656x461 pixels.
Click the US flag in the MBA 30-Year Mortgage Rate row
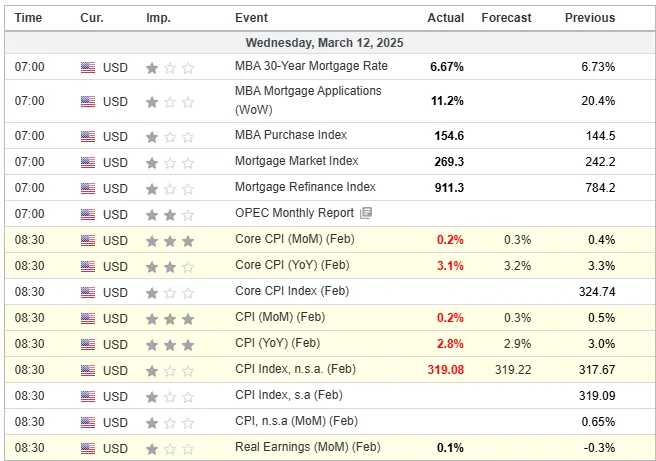pos(88,67)
